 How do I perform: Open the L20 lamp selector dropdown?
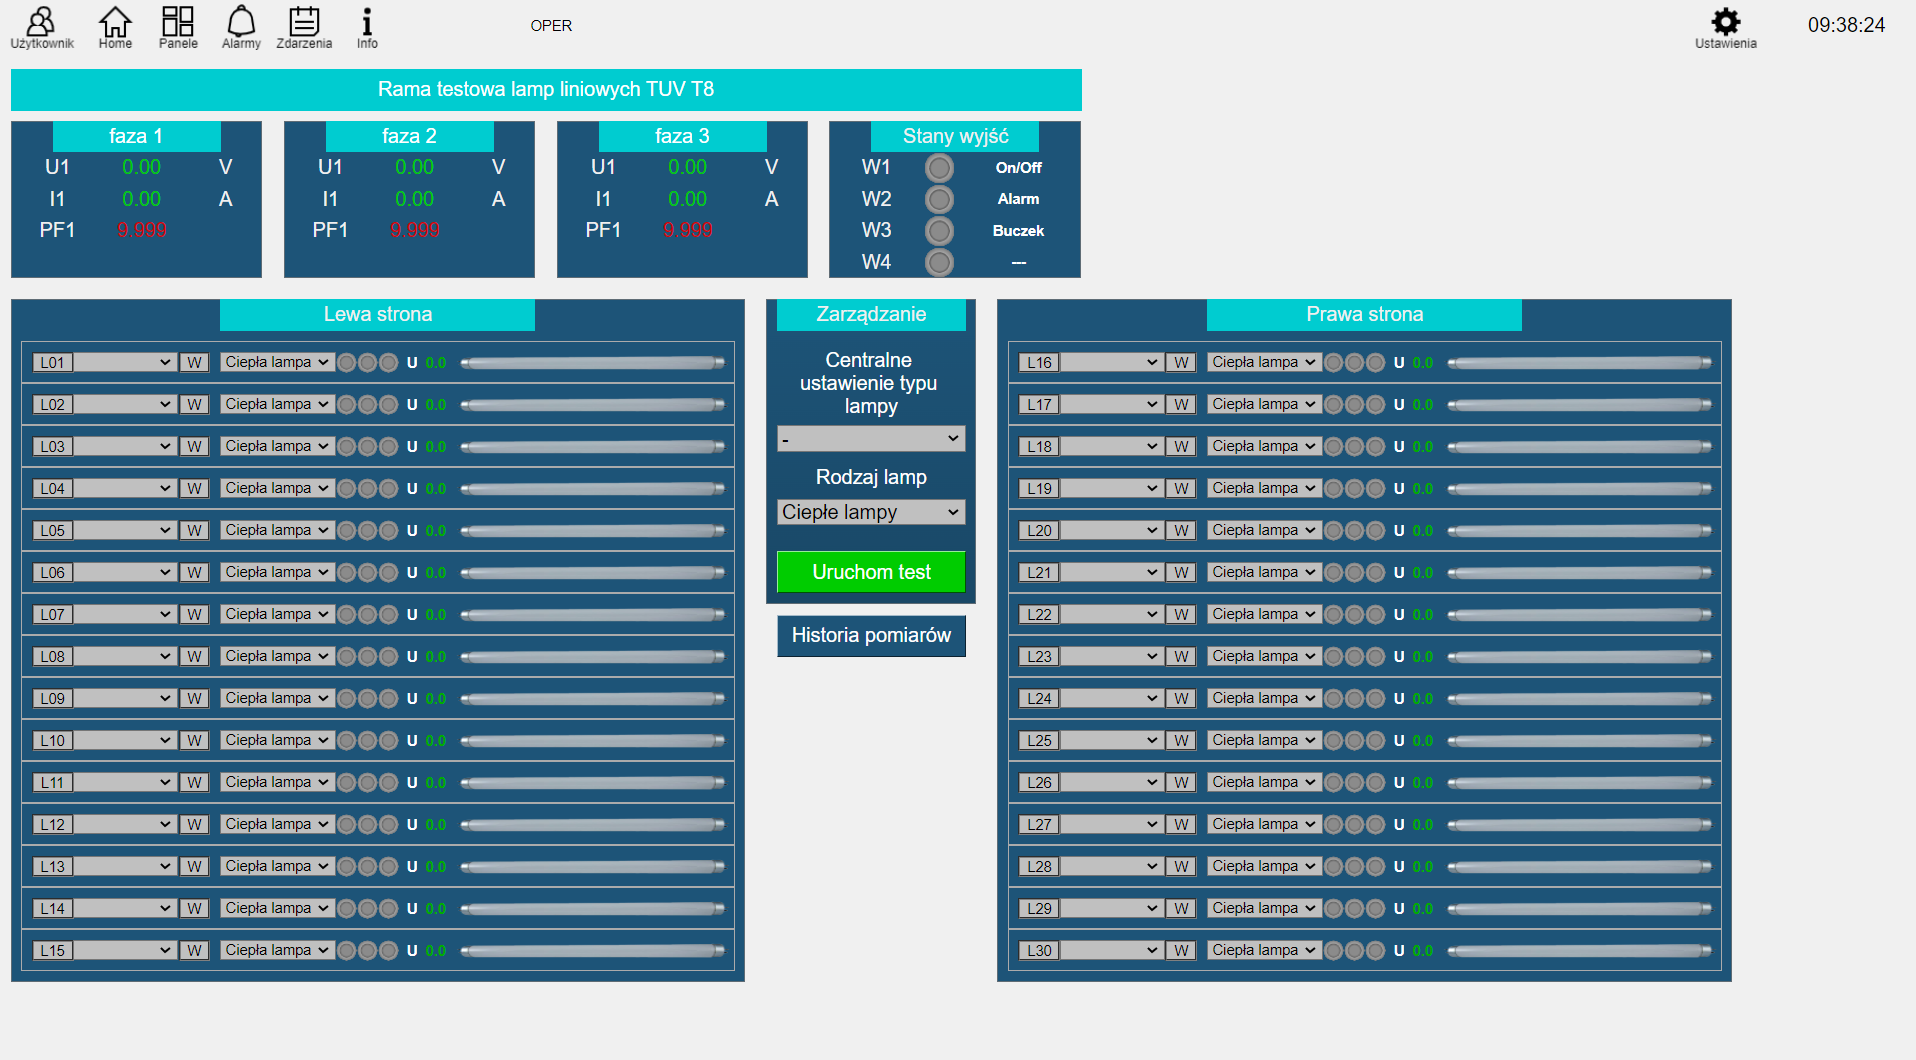click(1110, 531)
